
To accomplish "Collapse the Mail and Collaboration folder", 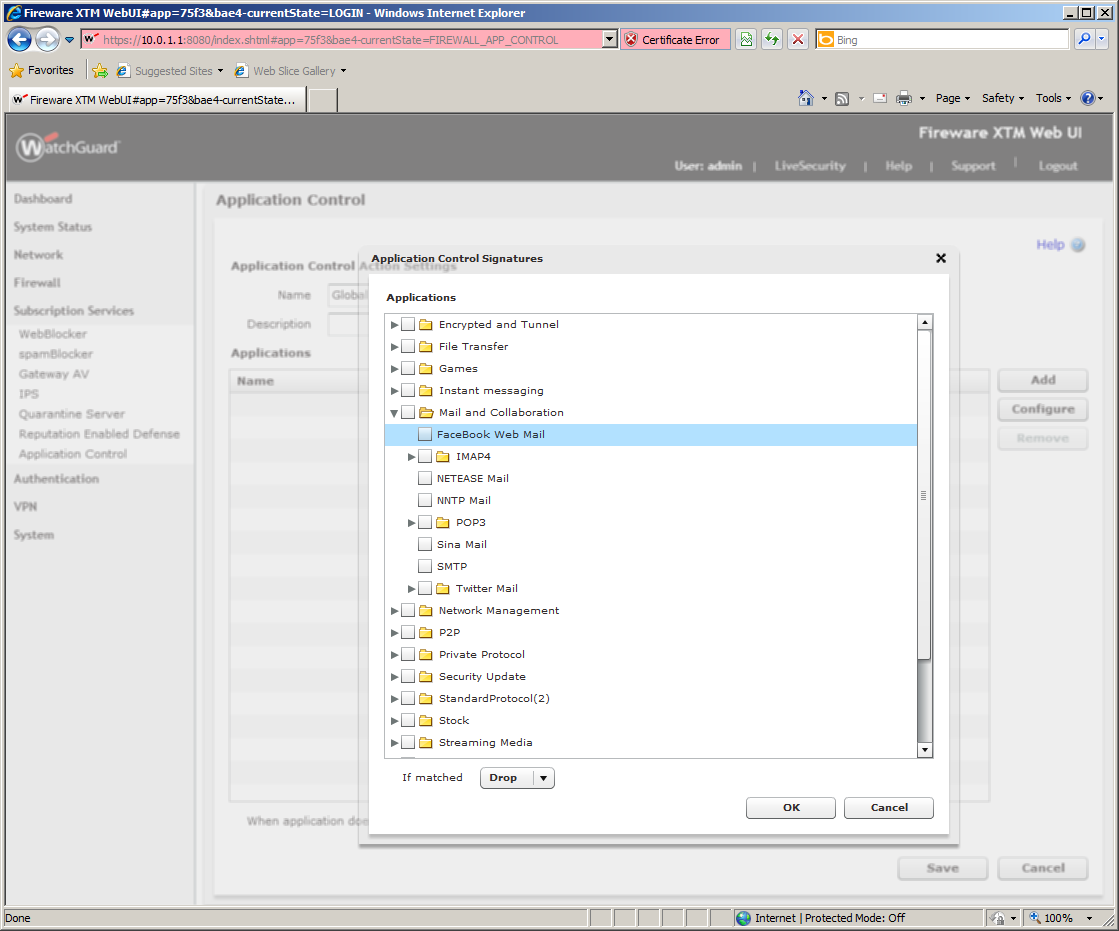I will click(x=395, y=413).
